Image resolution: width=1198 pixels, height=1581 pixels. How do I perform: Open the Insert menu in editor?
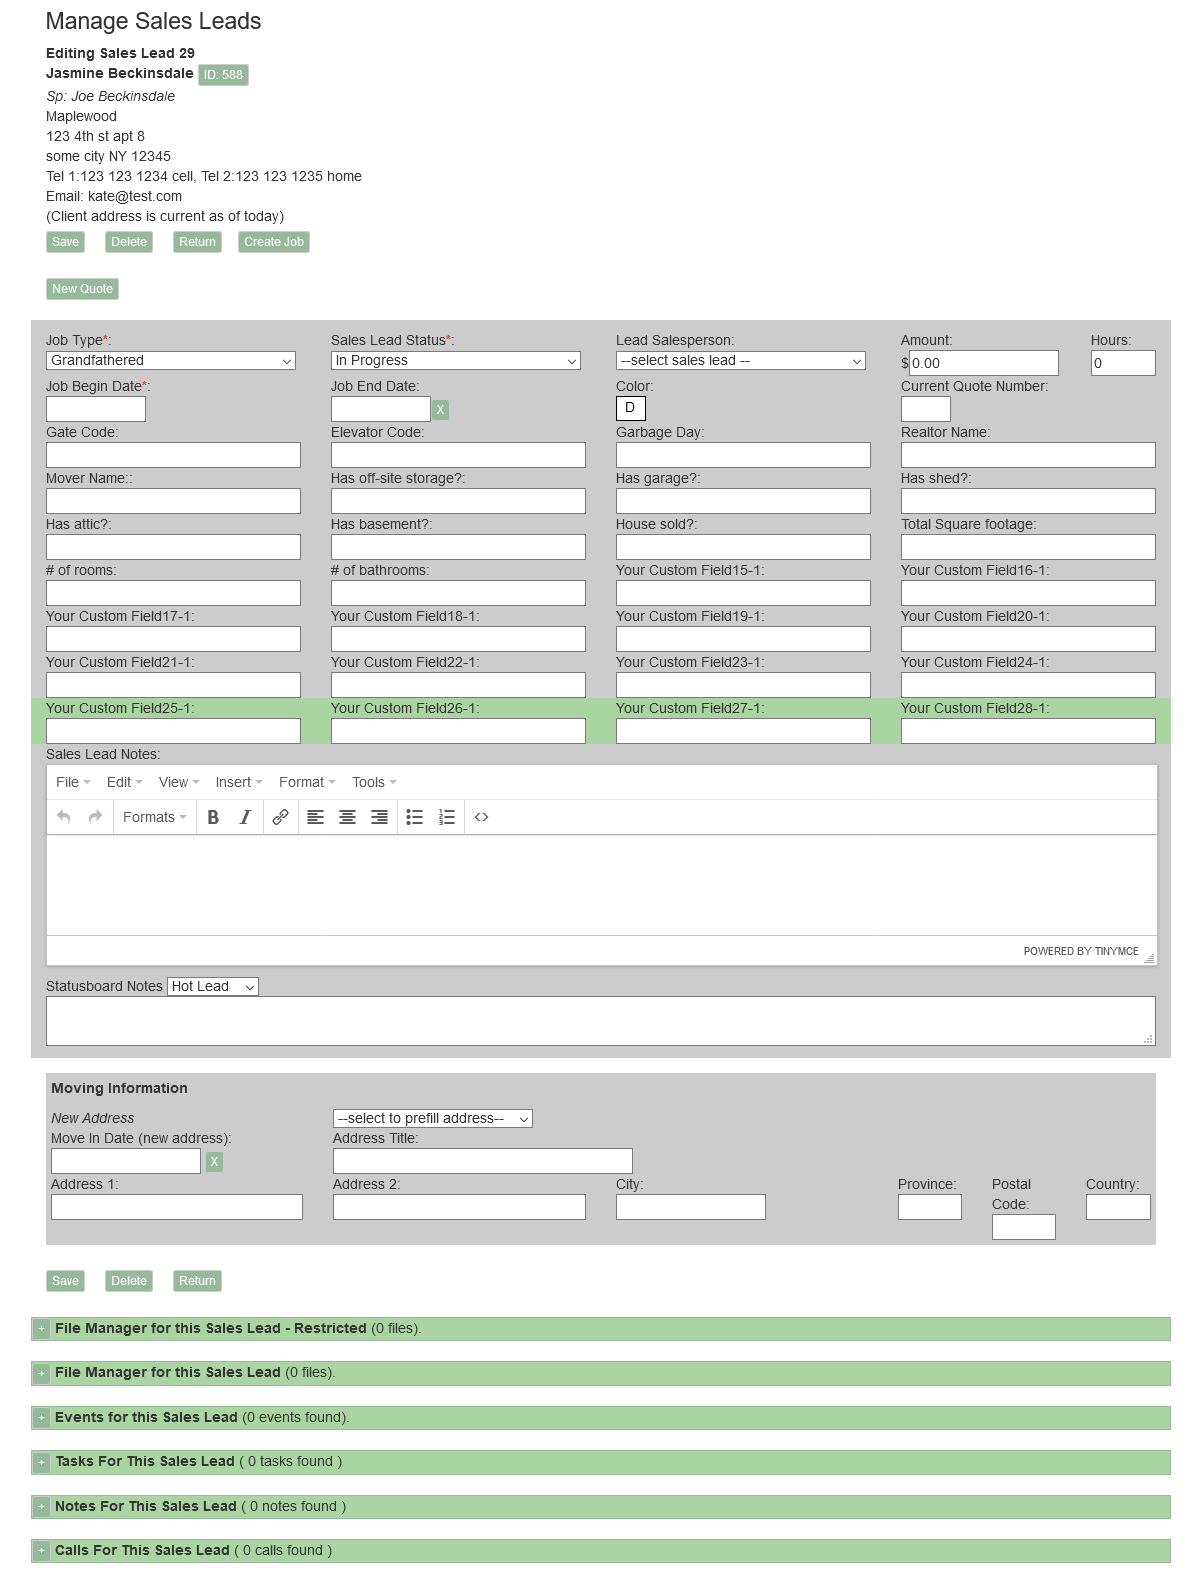click(239, 782)
